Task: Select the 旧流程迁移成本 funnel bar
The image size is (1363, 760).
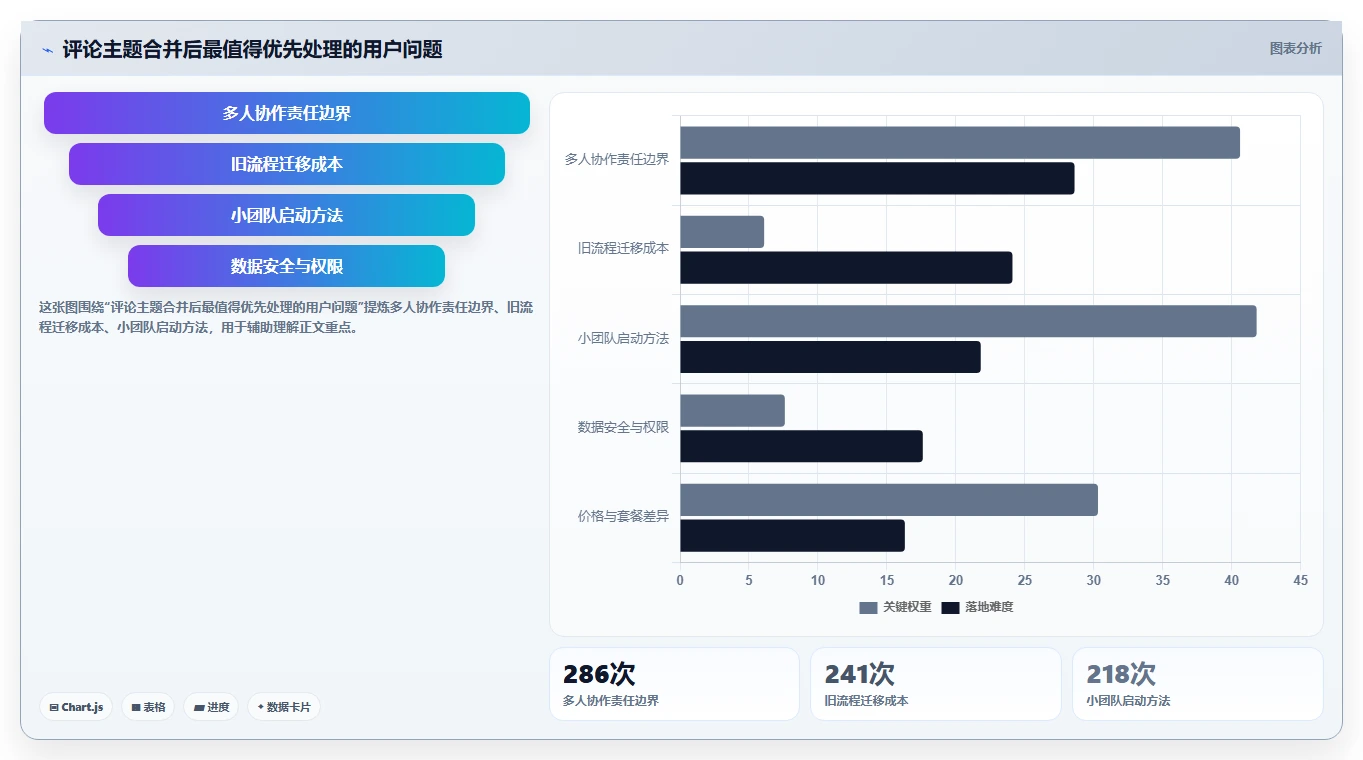Action: 287,164
